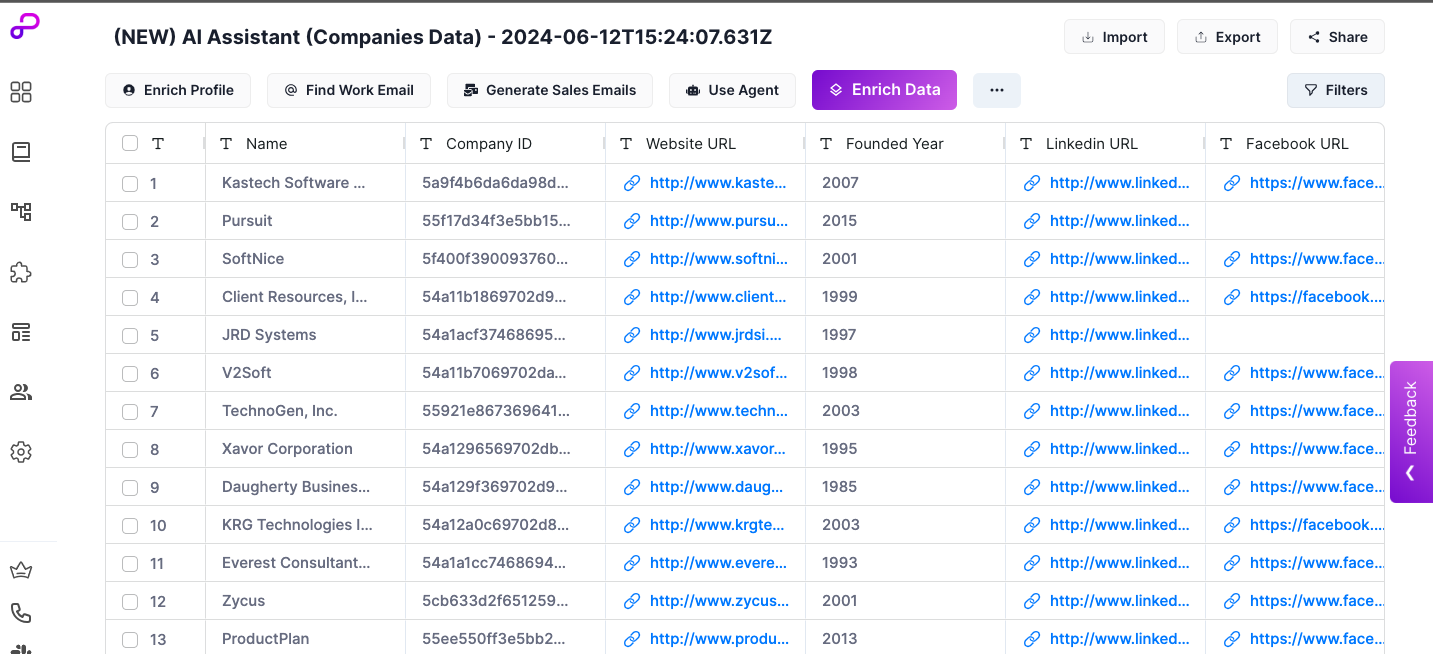
Task: Expand the Filters panel
Action: coord(1335,90)
